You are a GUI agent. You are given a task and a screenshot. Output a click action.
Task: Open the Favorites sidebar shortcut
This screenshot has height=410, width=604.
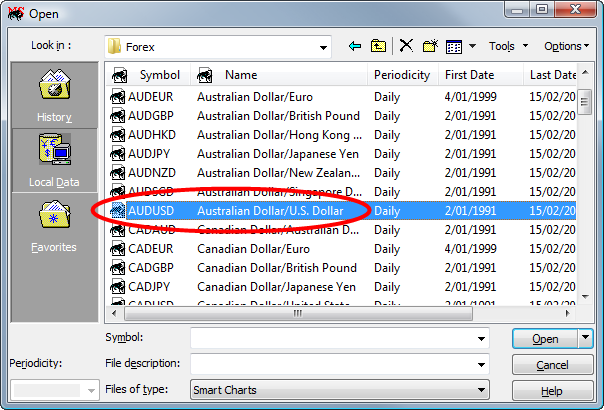coord(55,226)
